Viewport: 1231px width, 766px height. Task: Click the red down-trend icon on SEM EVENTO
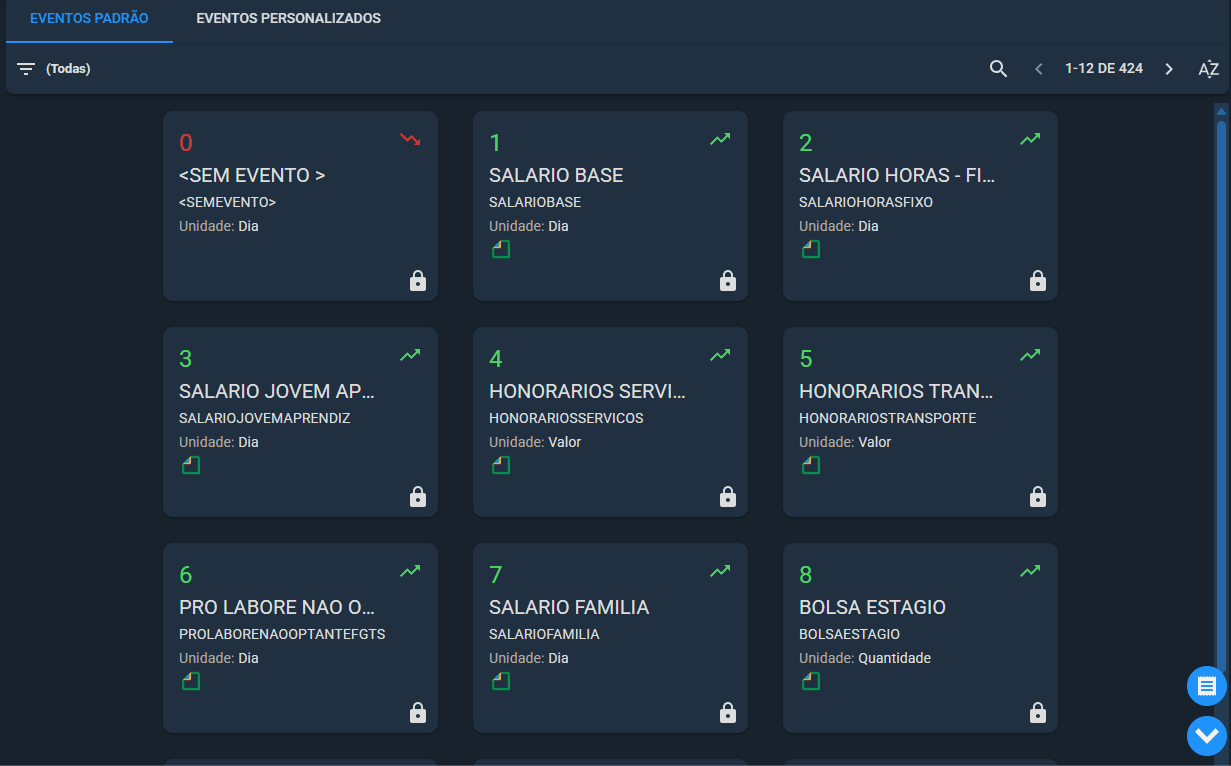click(410, 139)
